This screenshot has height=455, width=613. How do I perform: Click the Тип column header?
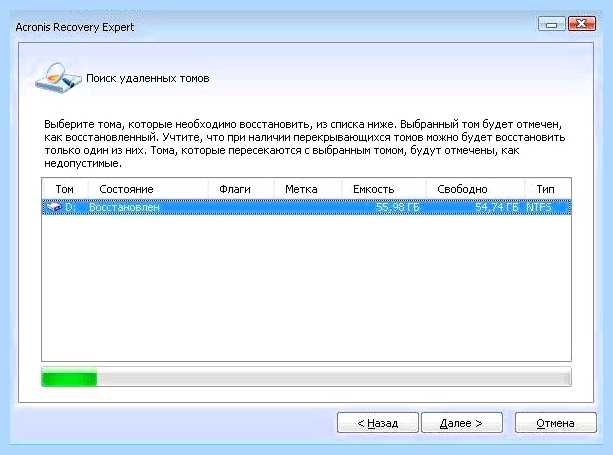(547, 189)
